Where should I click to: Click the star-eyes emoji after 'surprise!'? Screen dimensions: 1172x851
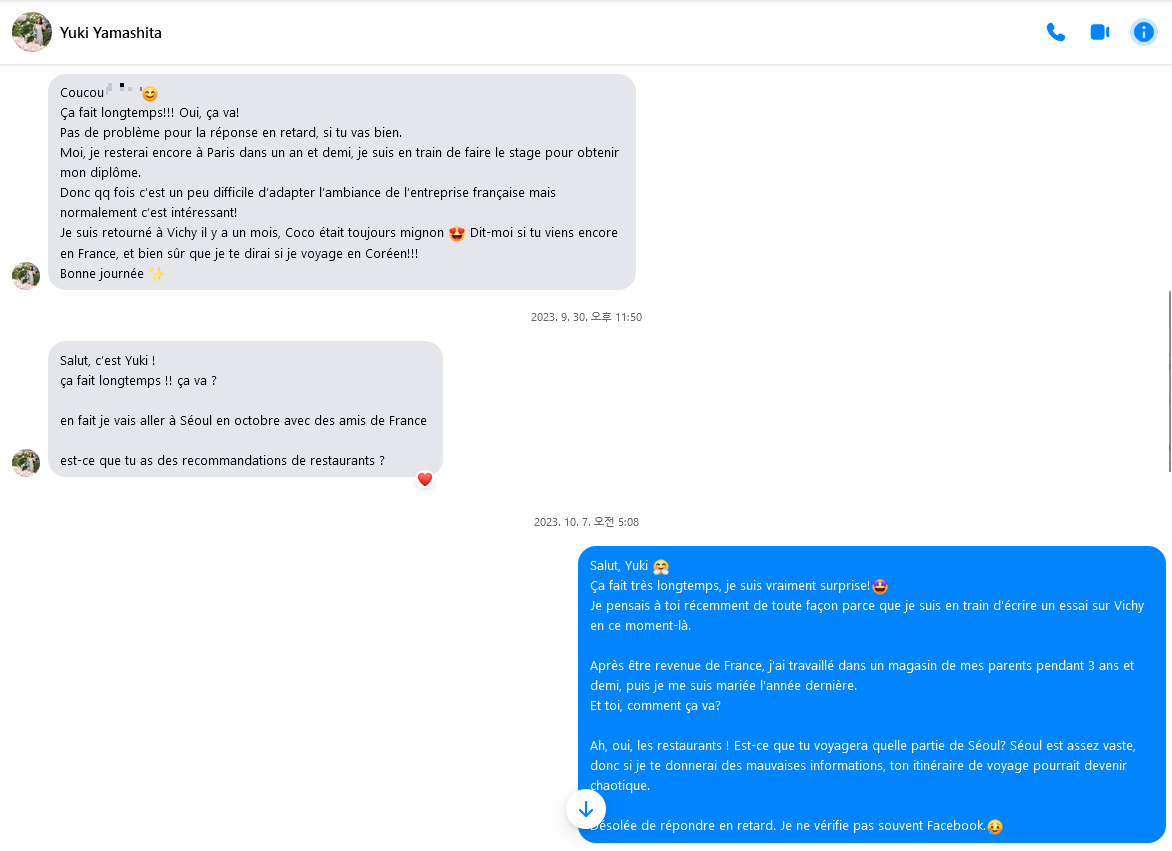(x=880, y=587)
